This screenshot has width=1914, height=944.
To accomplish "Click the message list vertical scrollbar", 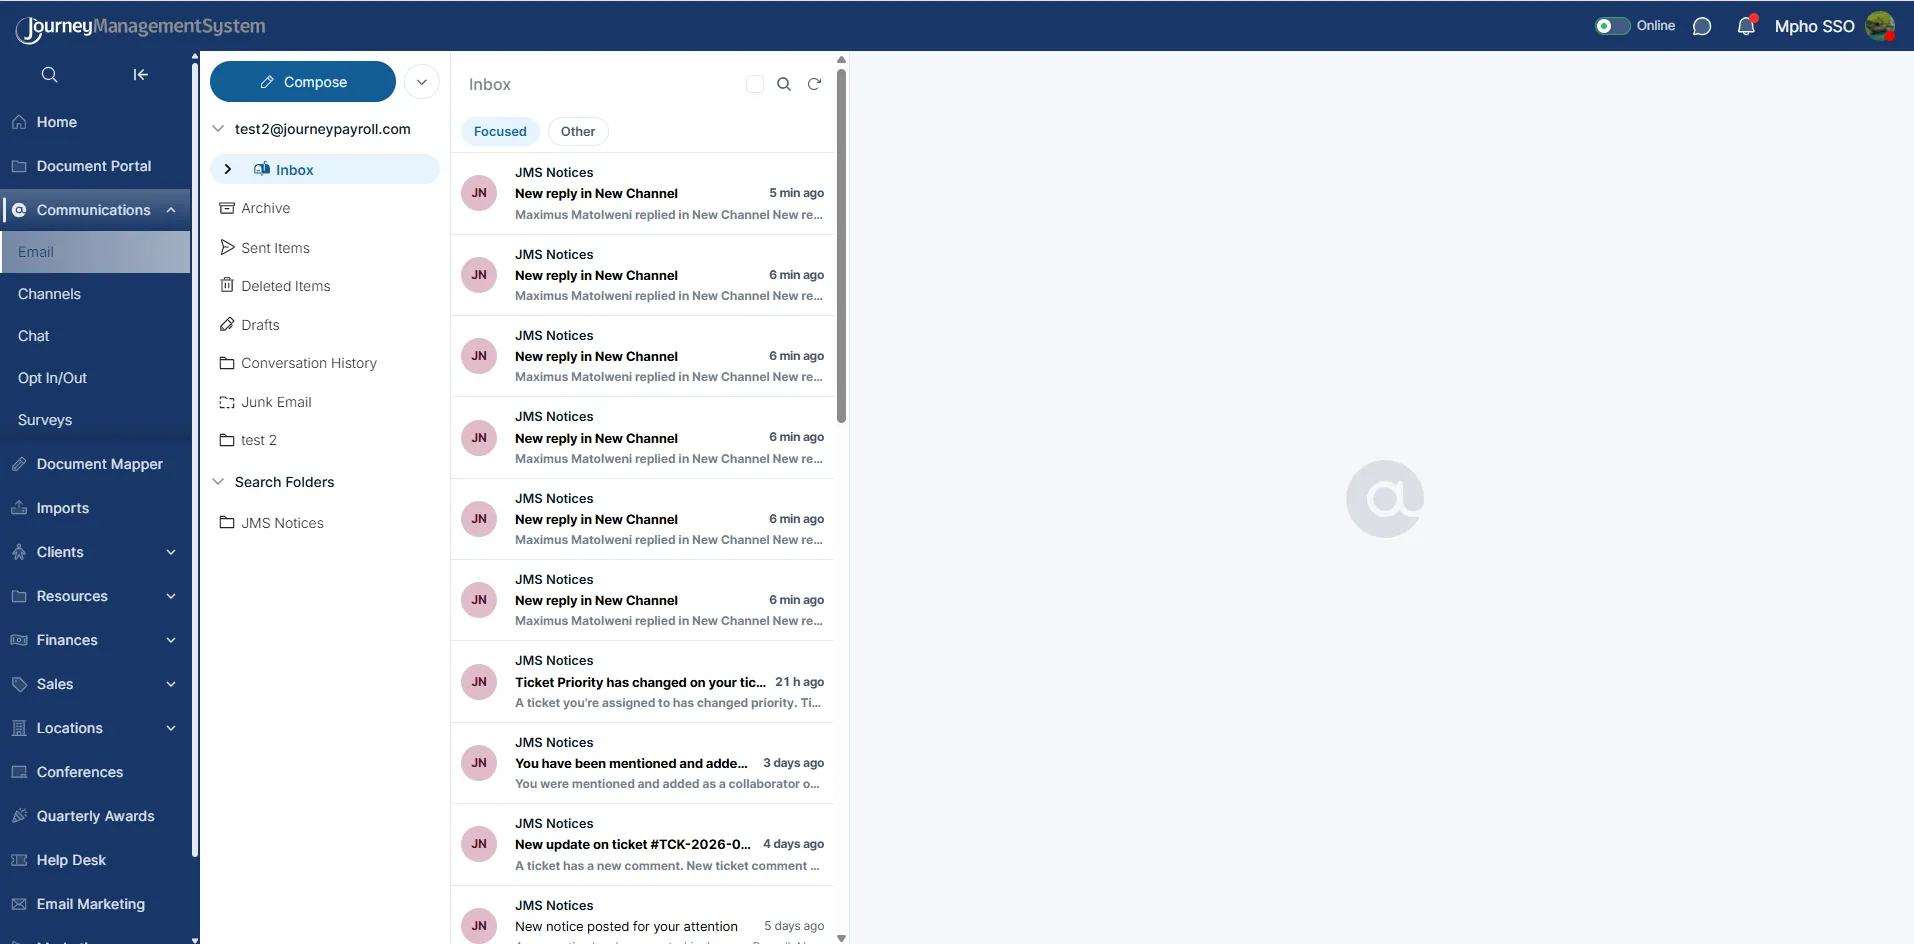I will pos(841,246).
